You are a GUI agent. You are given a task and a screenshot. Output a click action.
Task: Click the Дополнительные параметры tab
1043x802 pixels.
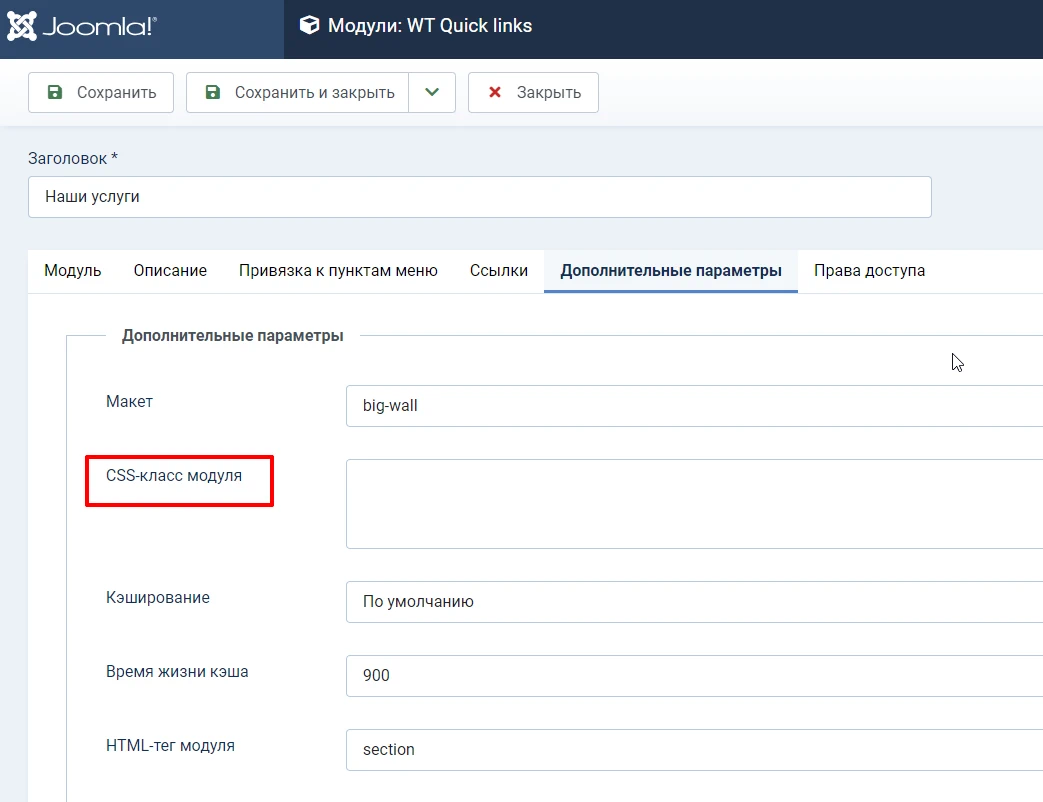[670, 270]
